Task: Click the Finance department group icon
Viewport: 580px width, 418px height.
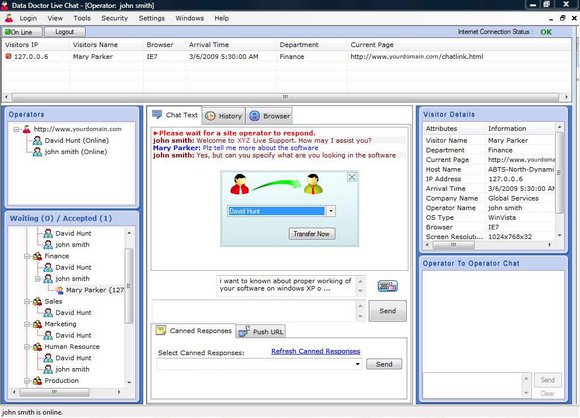Action: tap(37, 256)
